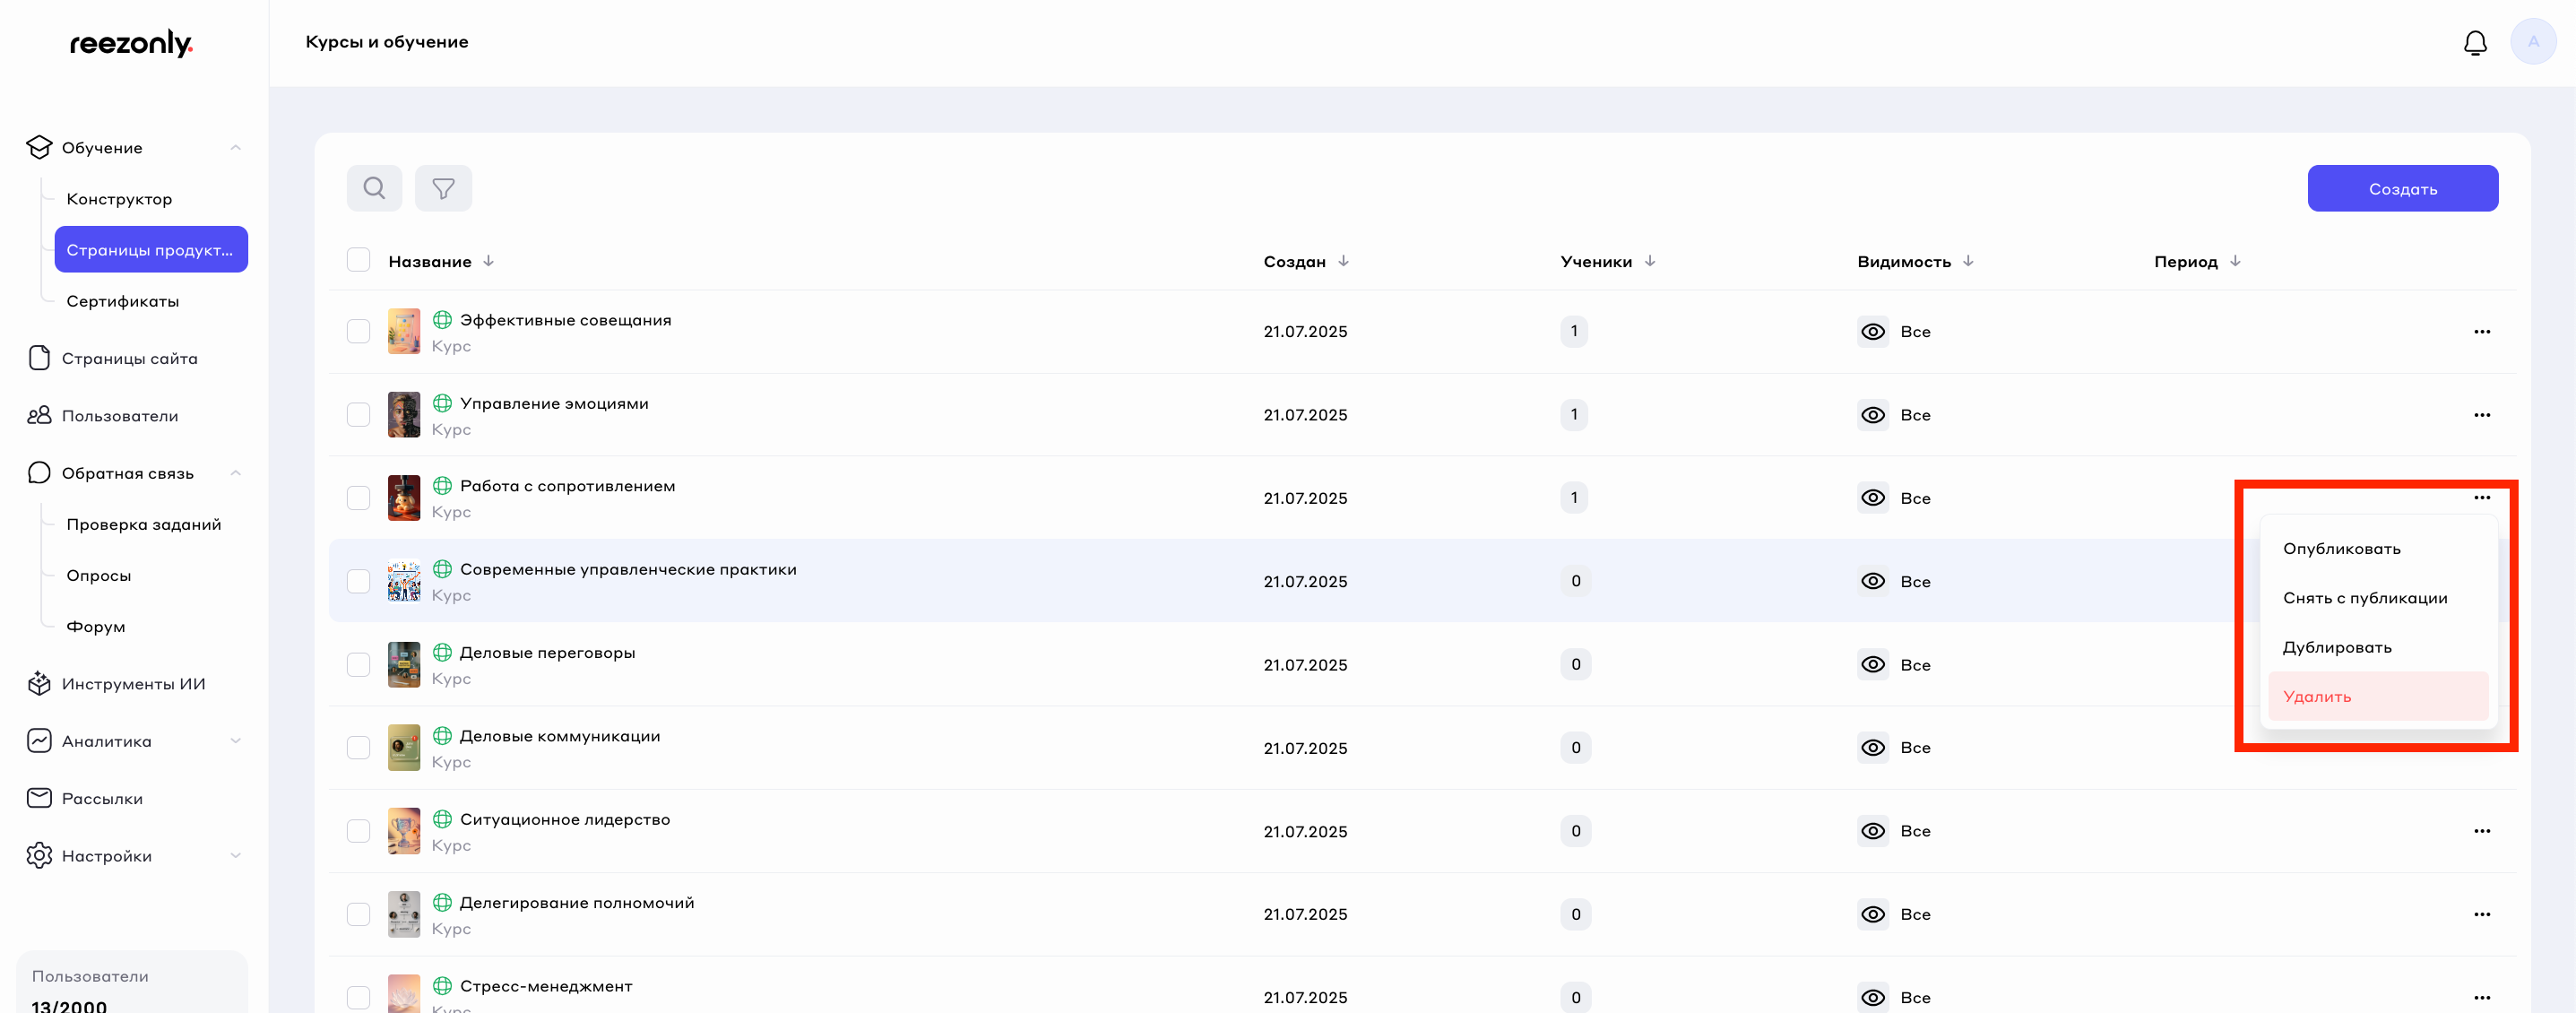The image size is (2576, 1013).
Task: Open the three-dots menu for Ситуационное лидерство
Action: click(x=2481, y=831)
